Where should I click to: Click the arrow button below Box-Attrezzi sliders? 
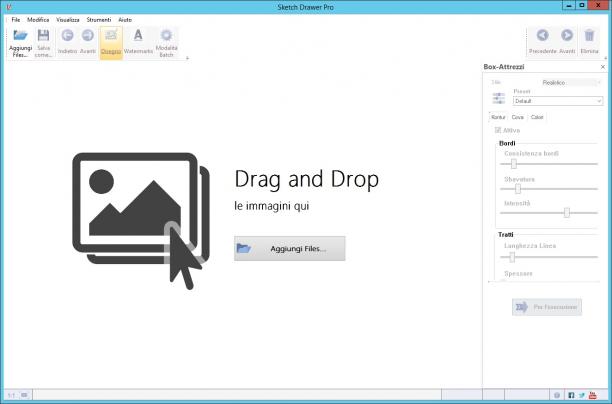click(547, 307)
